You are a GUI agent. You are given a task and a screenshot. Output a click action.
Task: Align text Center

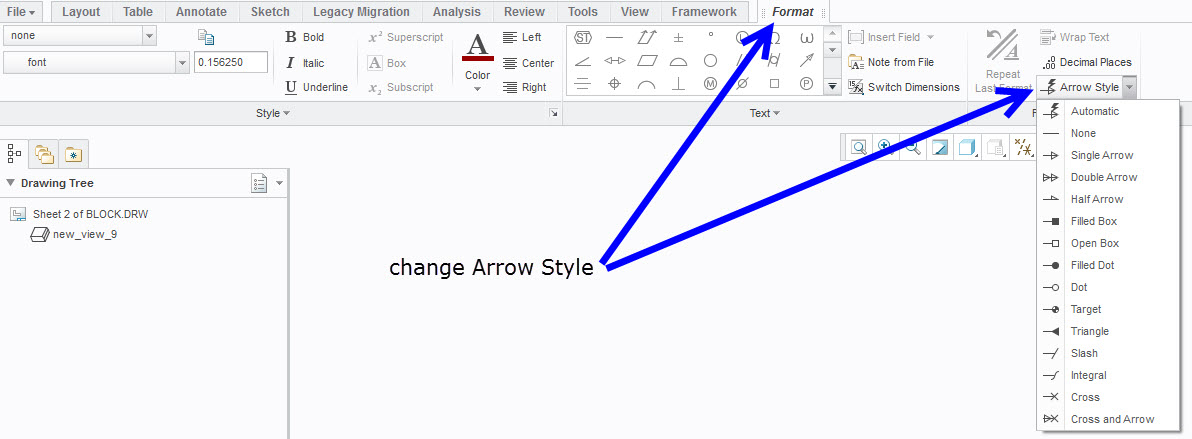tap(528, 63)
